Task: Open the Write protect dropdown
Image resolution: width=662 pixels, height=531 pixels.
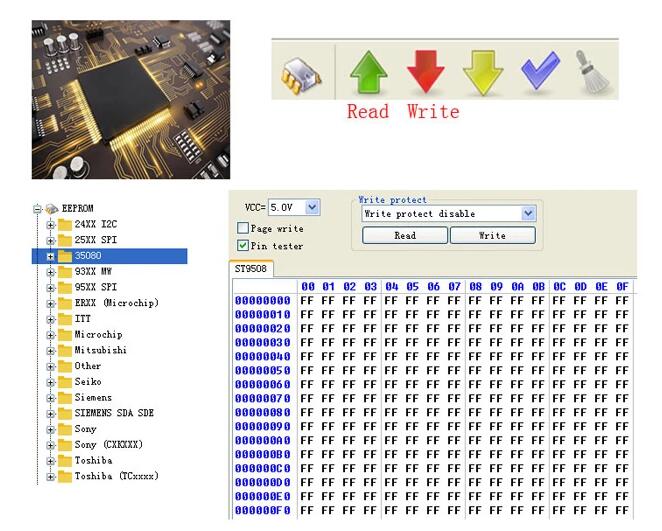Action: 528,214
